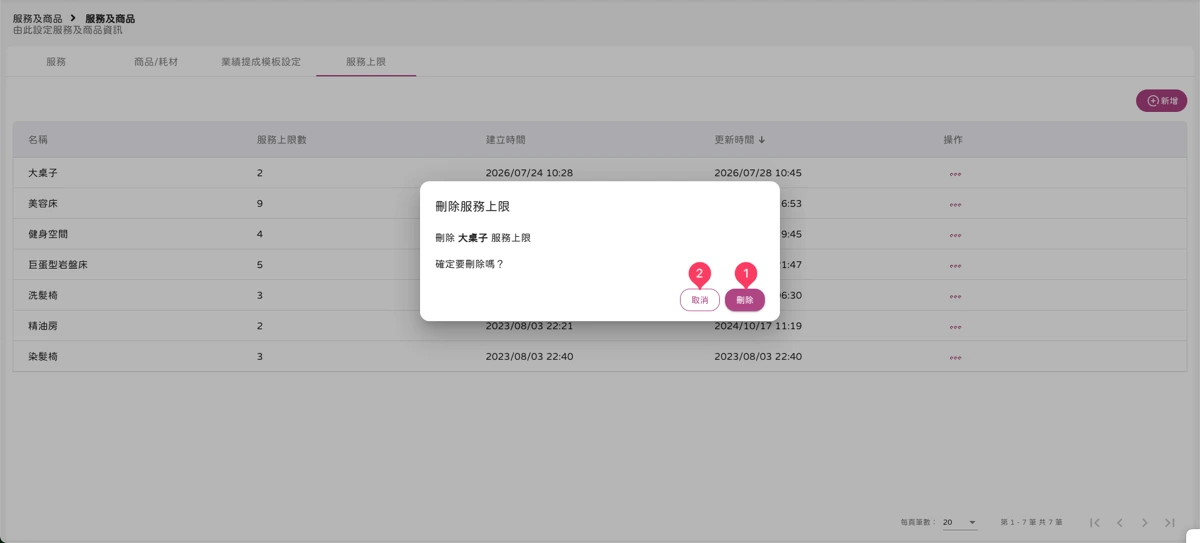
Task: Select the 染髮椅 name cell
Action: 43,356
